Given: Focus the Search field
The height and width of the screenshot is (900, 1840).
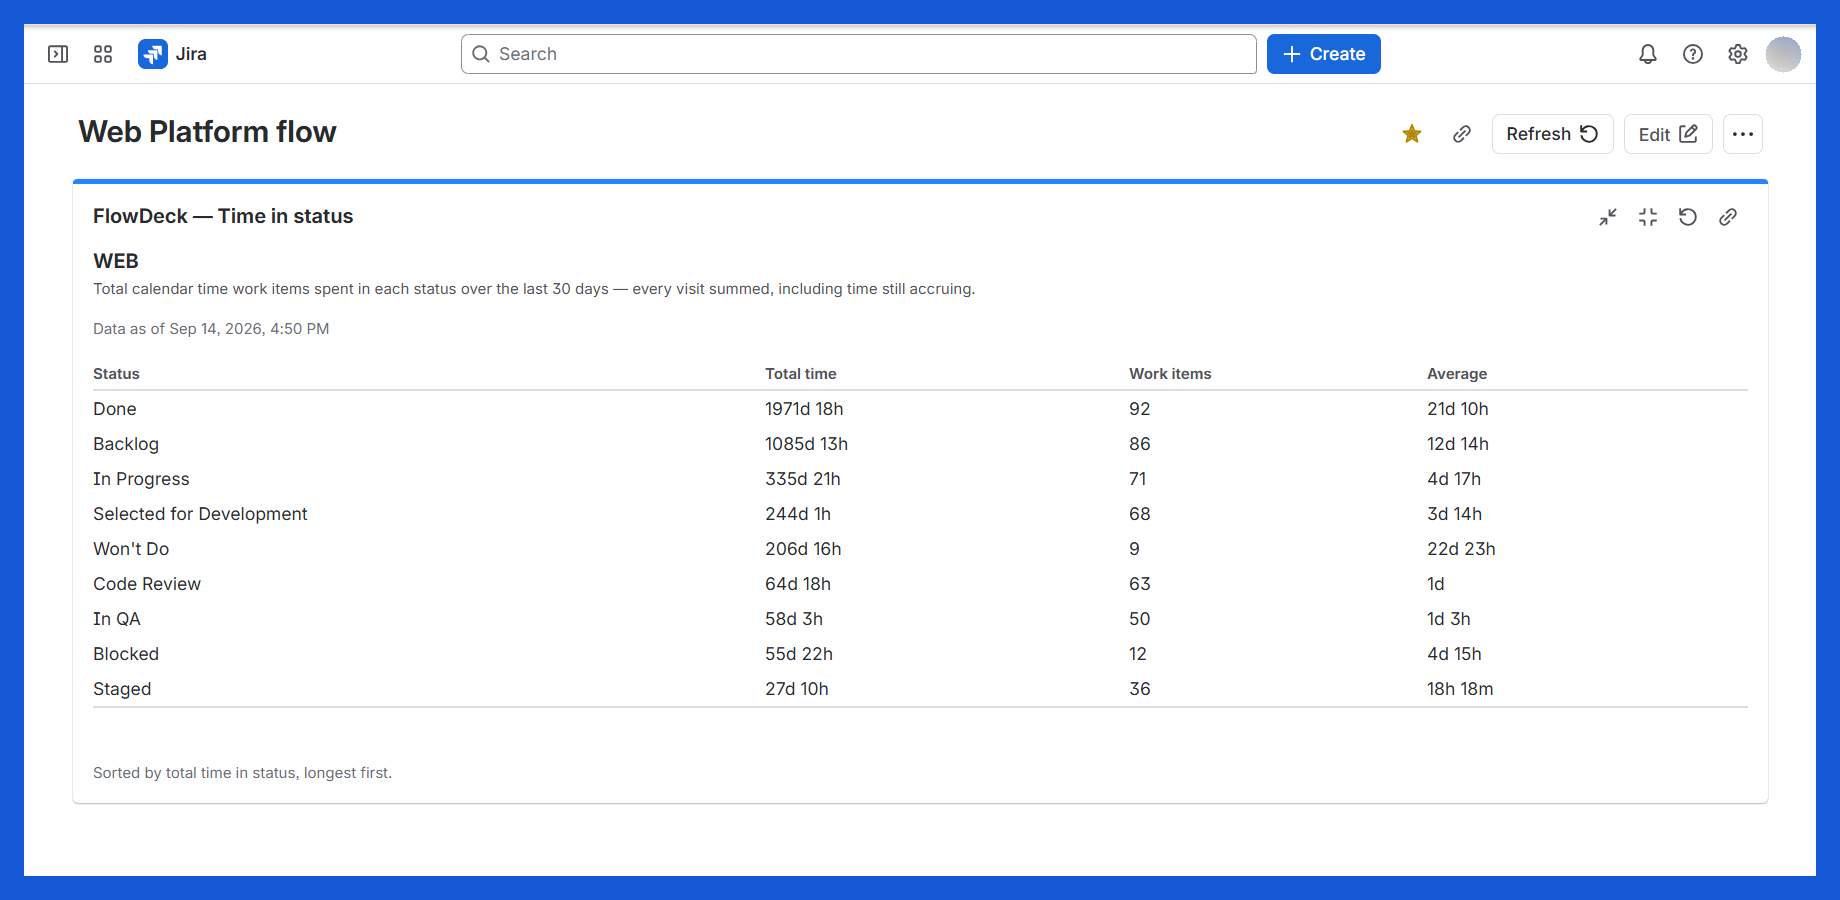Looking at the screenshot, I should pos(858,54).
